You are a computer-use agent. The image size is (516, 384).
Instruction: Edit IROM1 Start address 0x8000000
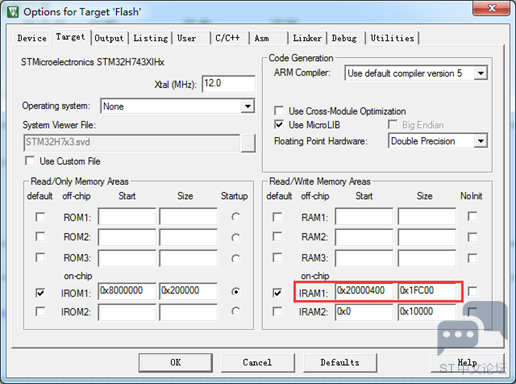tap(127, 291)
